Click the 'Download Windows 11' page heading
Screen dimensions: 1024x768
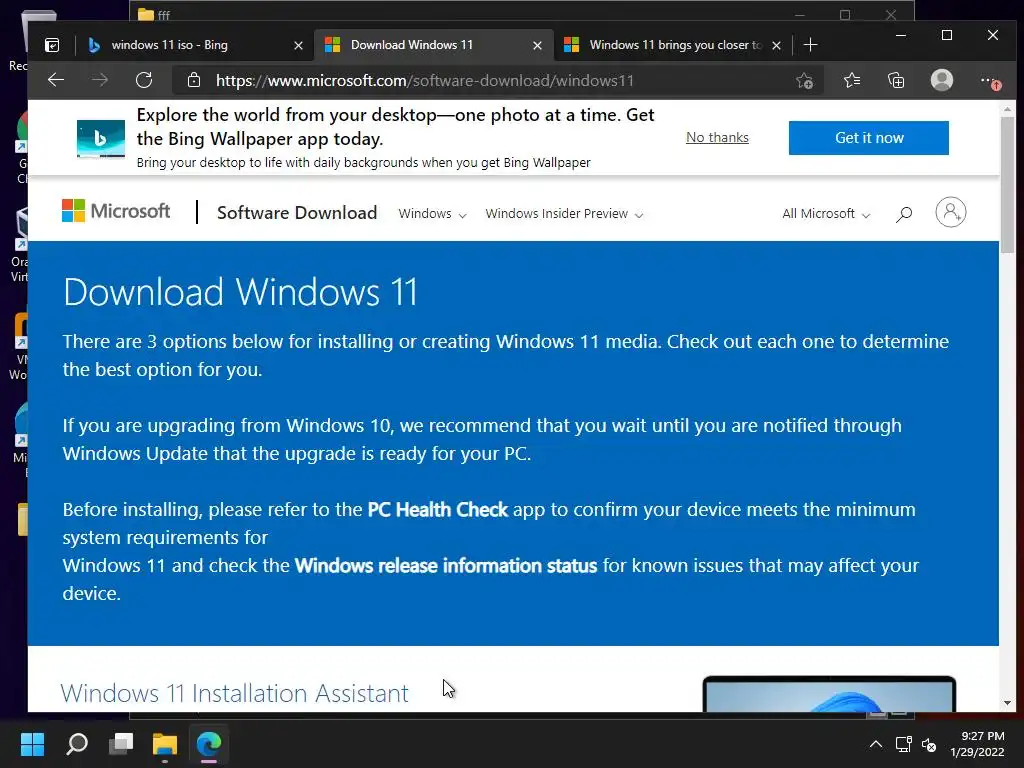[x=240, y=291]
